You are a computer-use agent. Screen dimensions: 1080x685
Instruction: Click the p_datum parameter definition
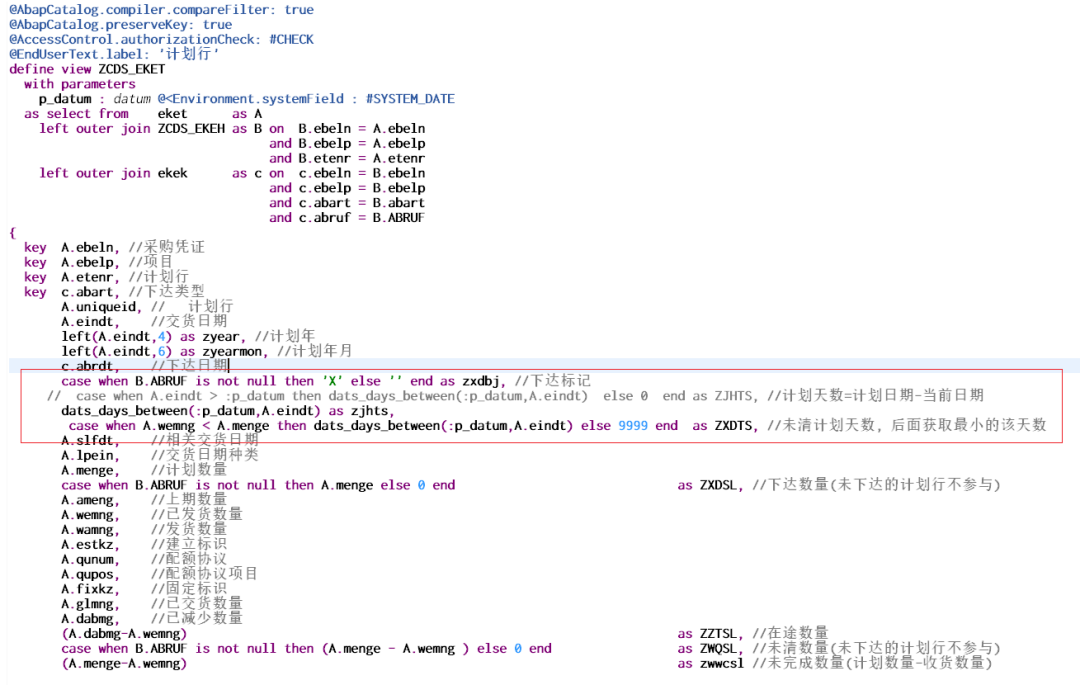point(247,99)
